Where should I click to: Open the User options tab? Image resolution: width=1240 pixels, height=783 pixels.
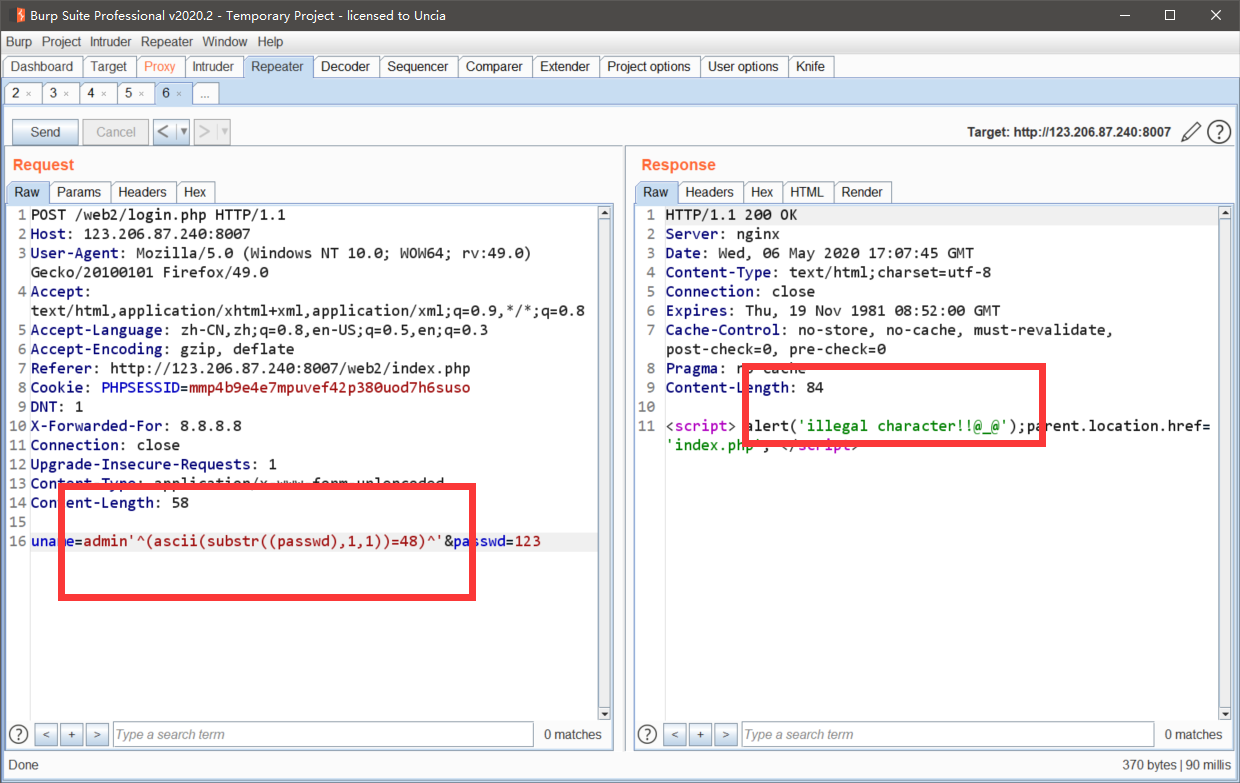[x=743, y=67]
